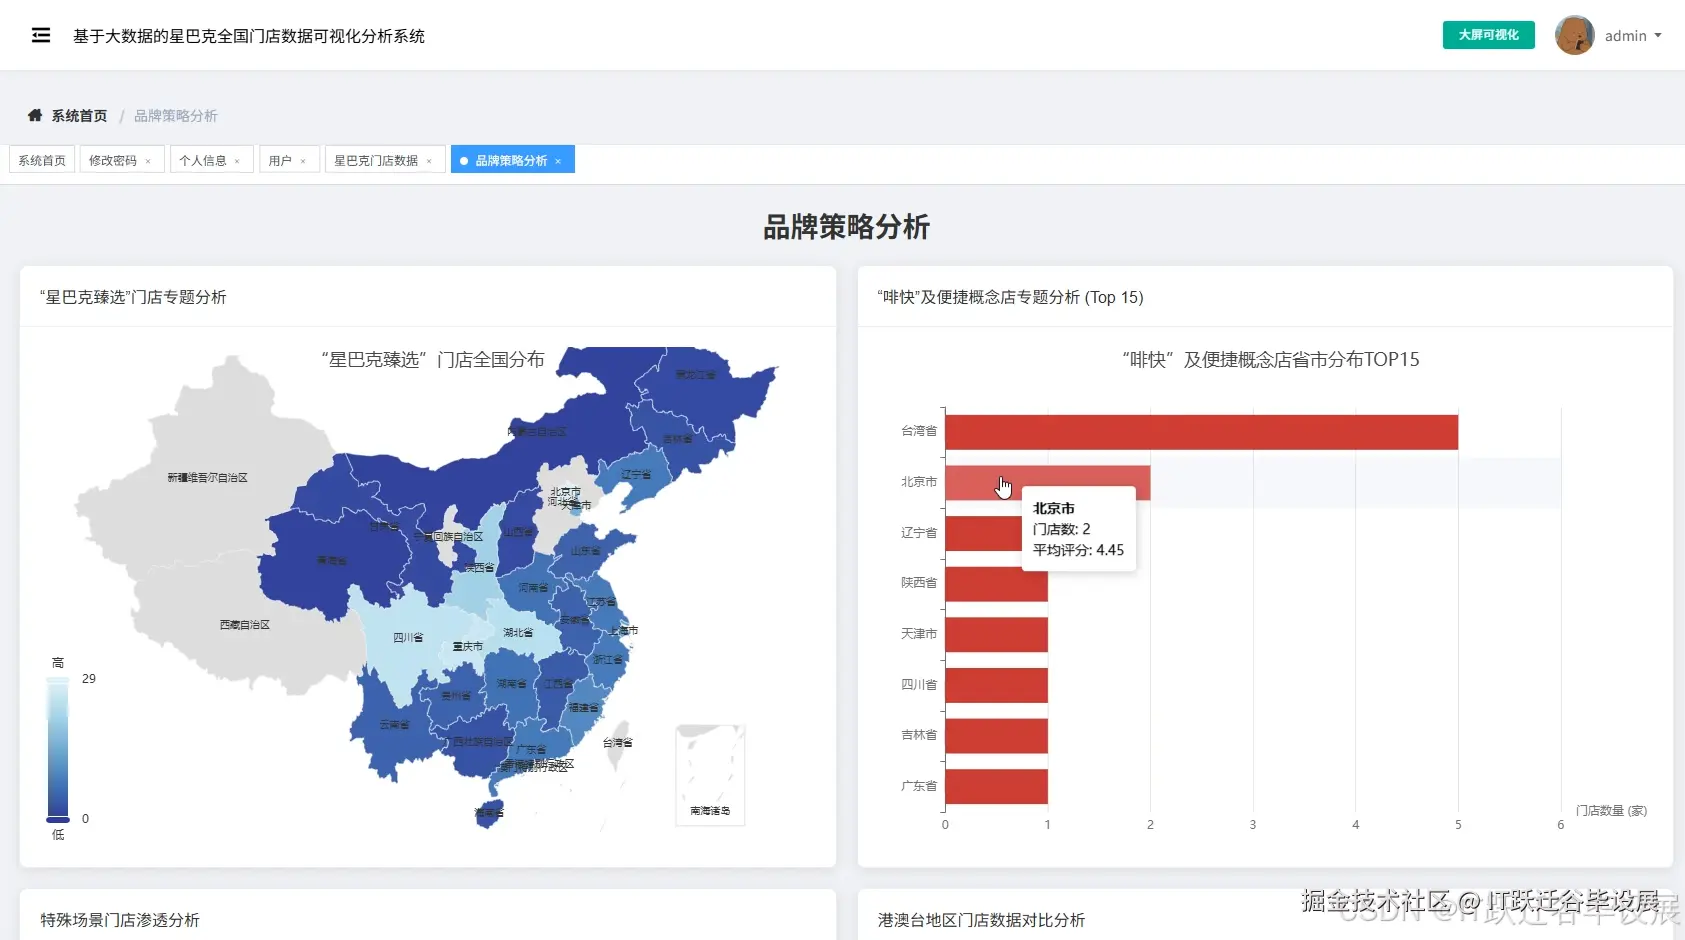Click the blue dot on 品牌策略分析 tab
The height and width of the screenshot is (940, 1685).
point(463,160)
